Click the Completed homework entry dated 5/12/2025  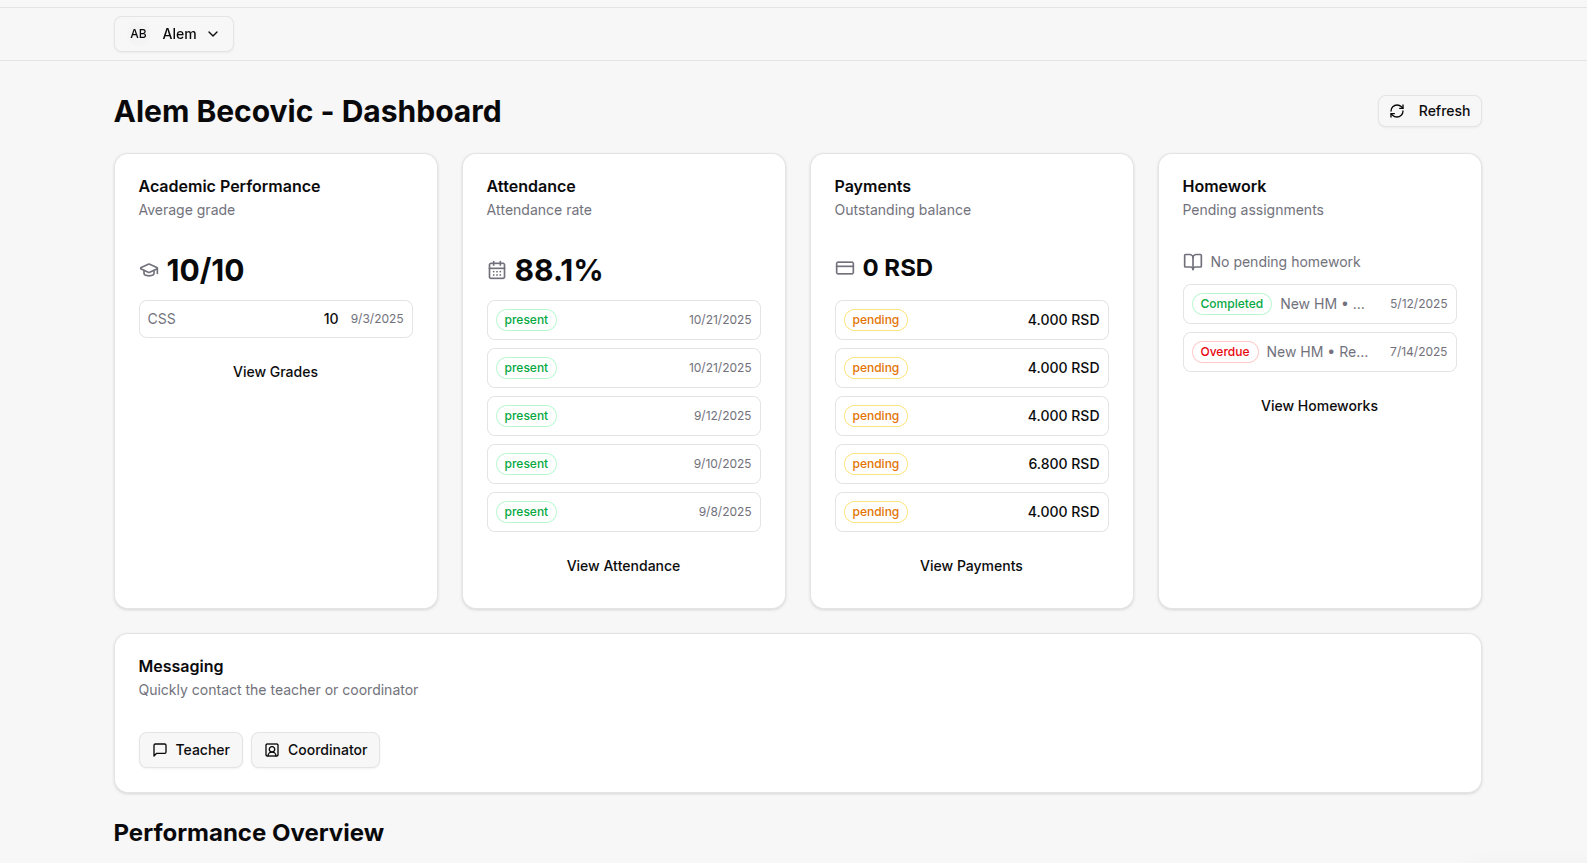(x=1319, y=304)
